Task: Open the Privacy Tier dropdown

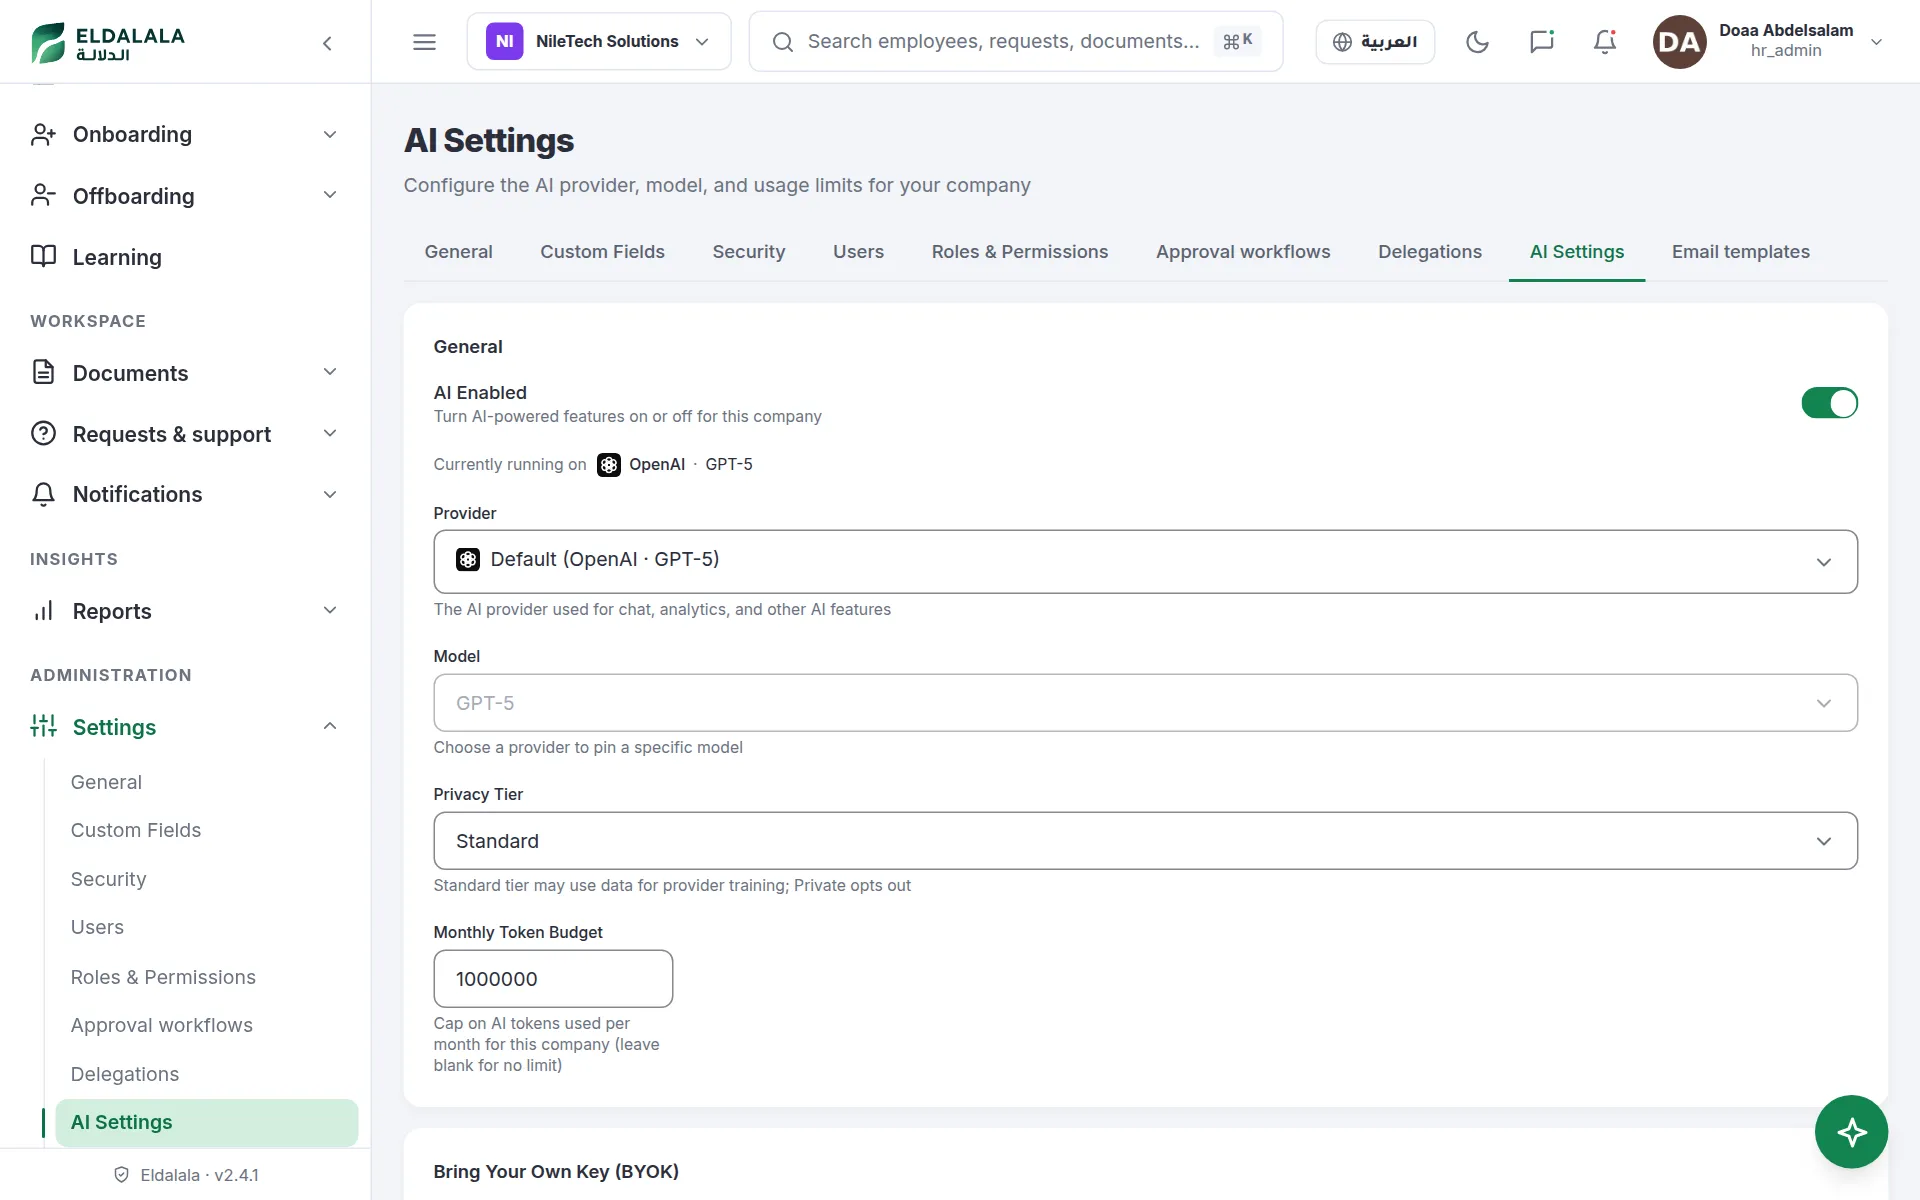Action: (1145, 841)
